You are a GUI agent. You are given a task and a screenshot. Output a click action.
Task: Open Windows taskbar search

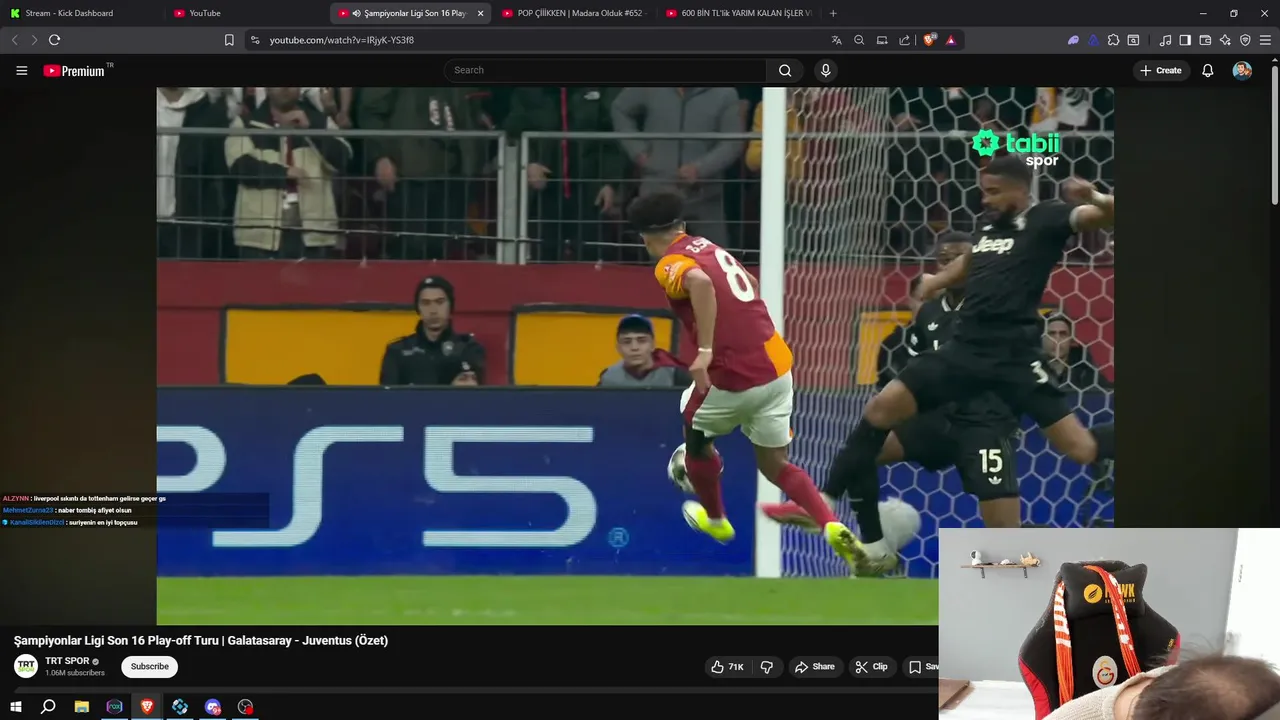click(x=48, y=707)
